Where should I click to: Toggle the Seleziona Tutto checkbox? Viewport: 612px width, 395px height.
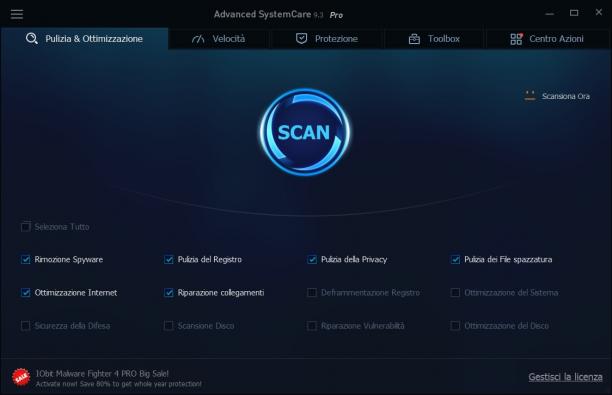click(25, 227)
